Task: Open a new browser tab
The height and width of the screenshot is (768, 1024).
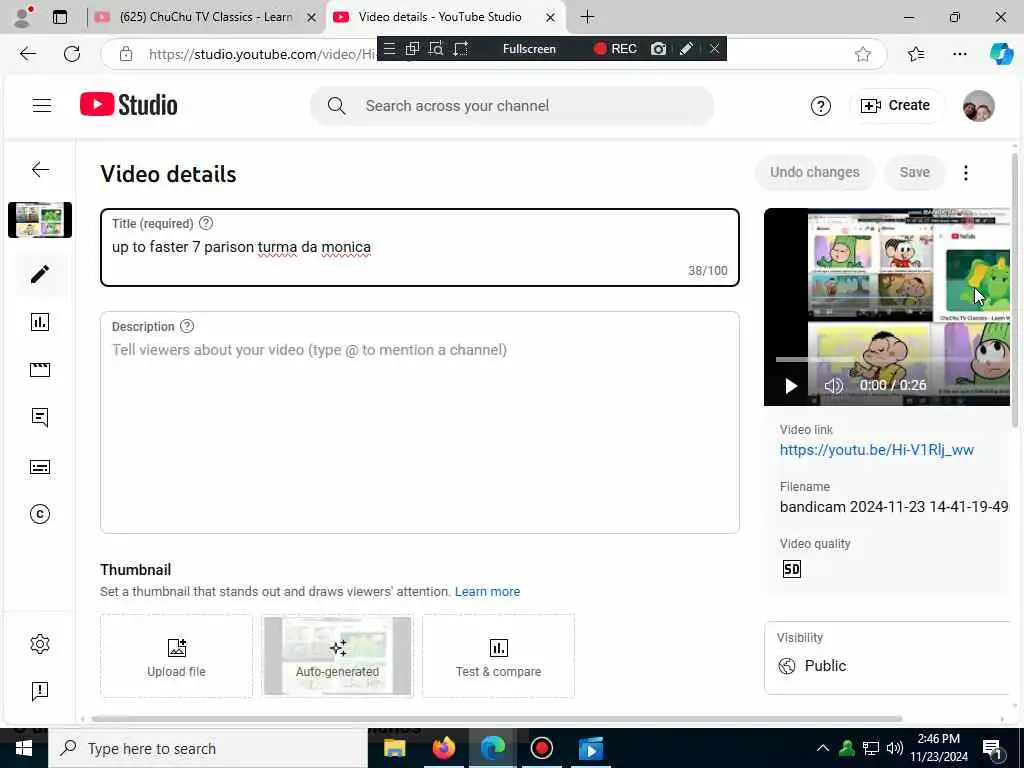Action: tap(587, 17)
